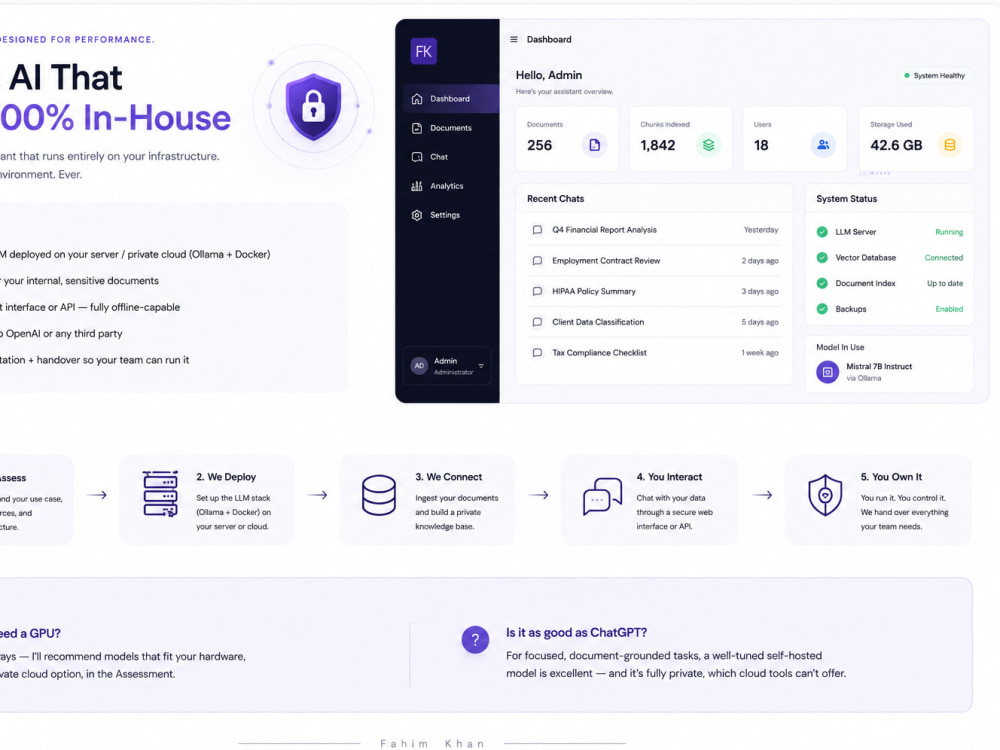Screen dimensions: 1000x750
Task: Click the 5. You Own It step title
Action: click(x=891, y=477)
